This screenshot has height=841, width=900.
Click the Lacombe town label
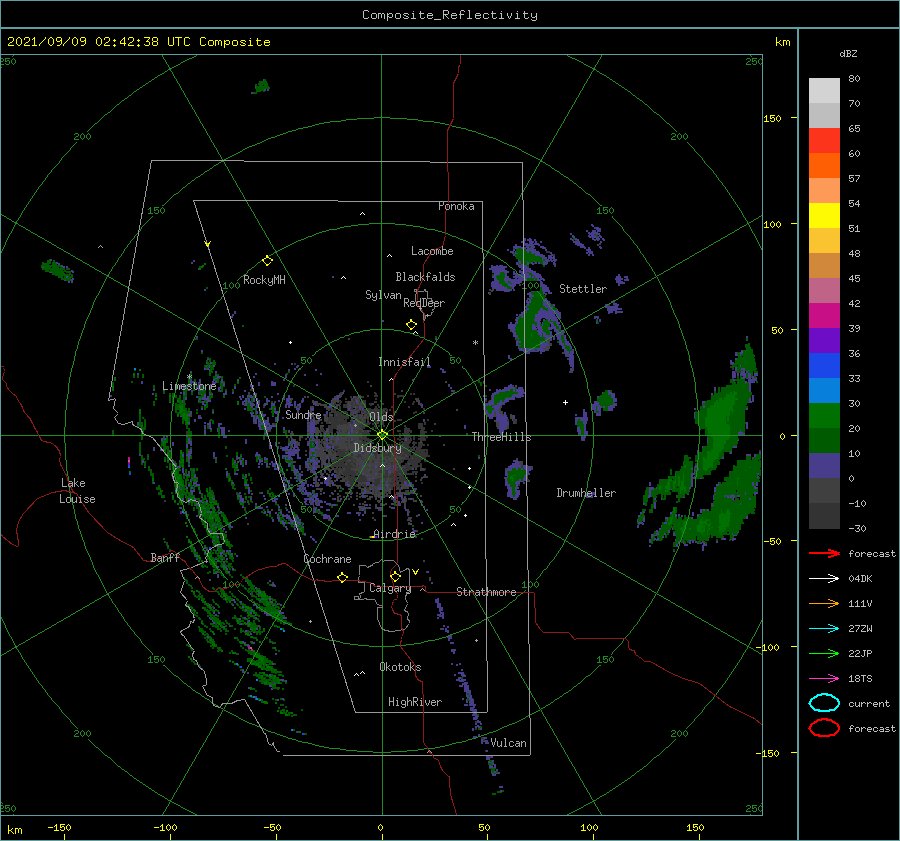coord(432,251)
